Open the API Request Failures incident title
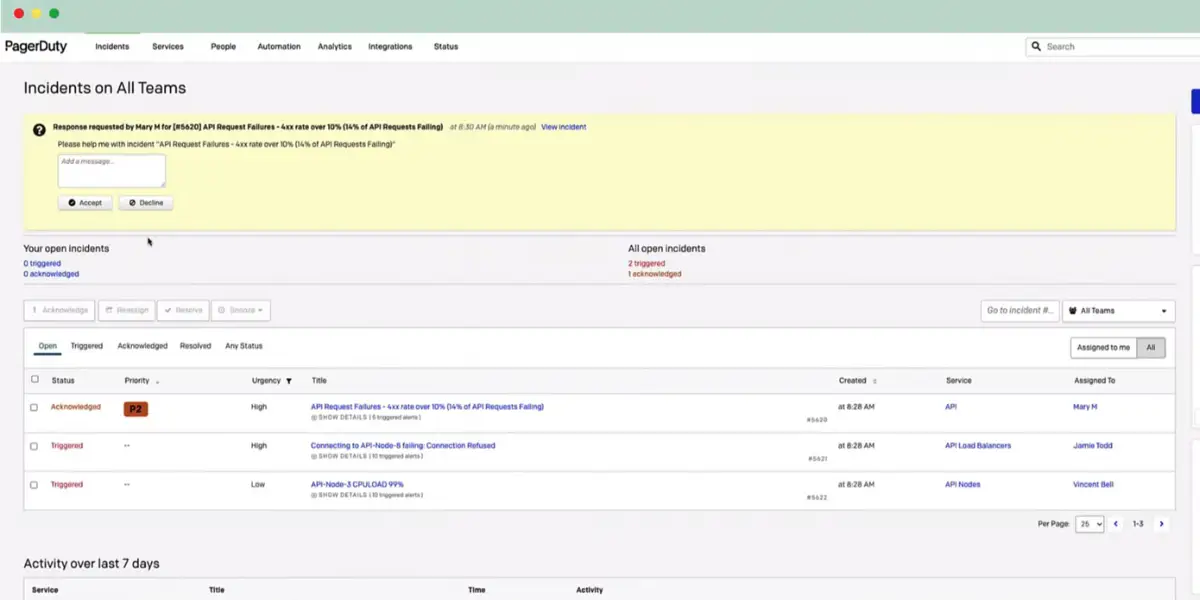The width and height of the screenshot is (1200, 600). 427,407
